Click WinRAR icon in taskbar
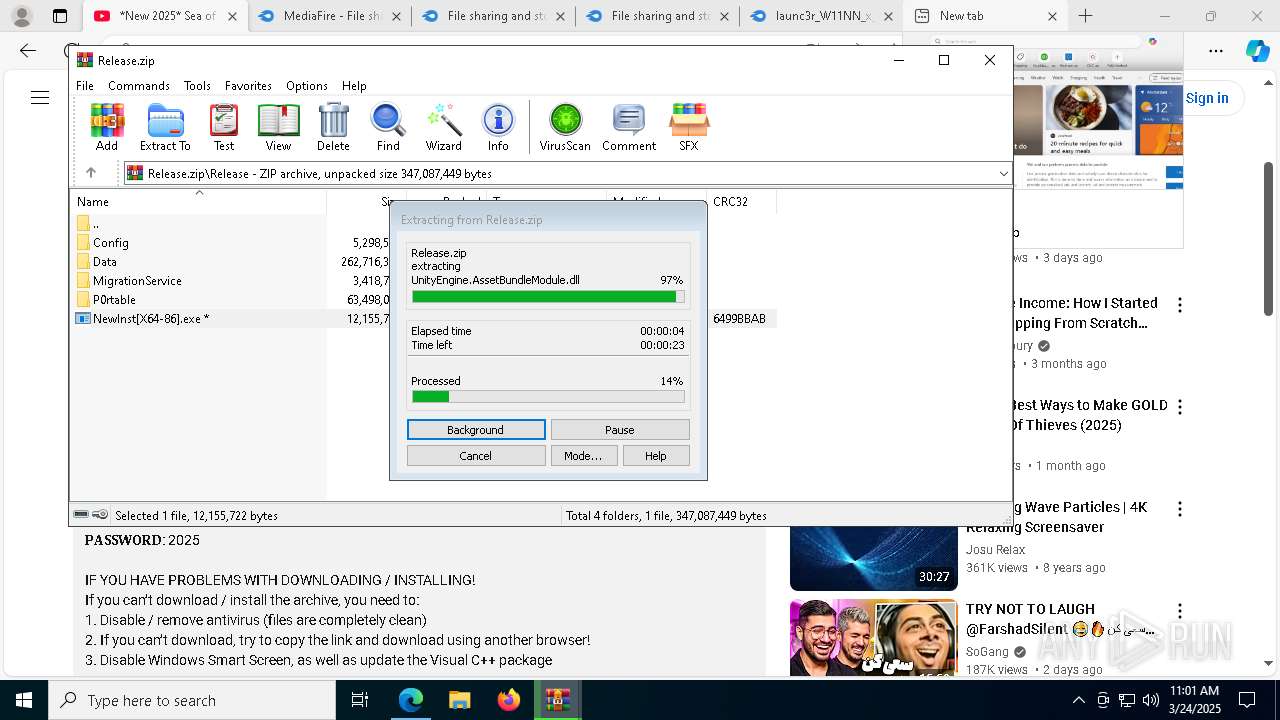This screenshot has height=720, width=1280. point(557,700)
